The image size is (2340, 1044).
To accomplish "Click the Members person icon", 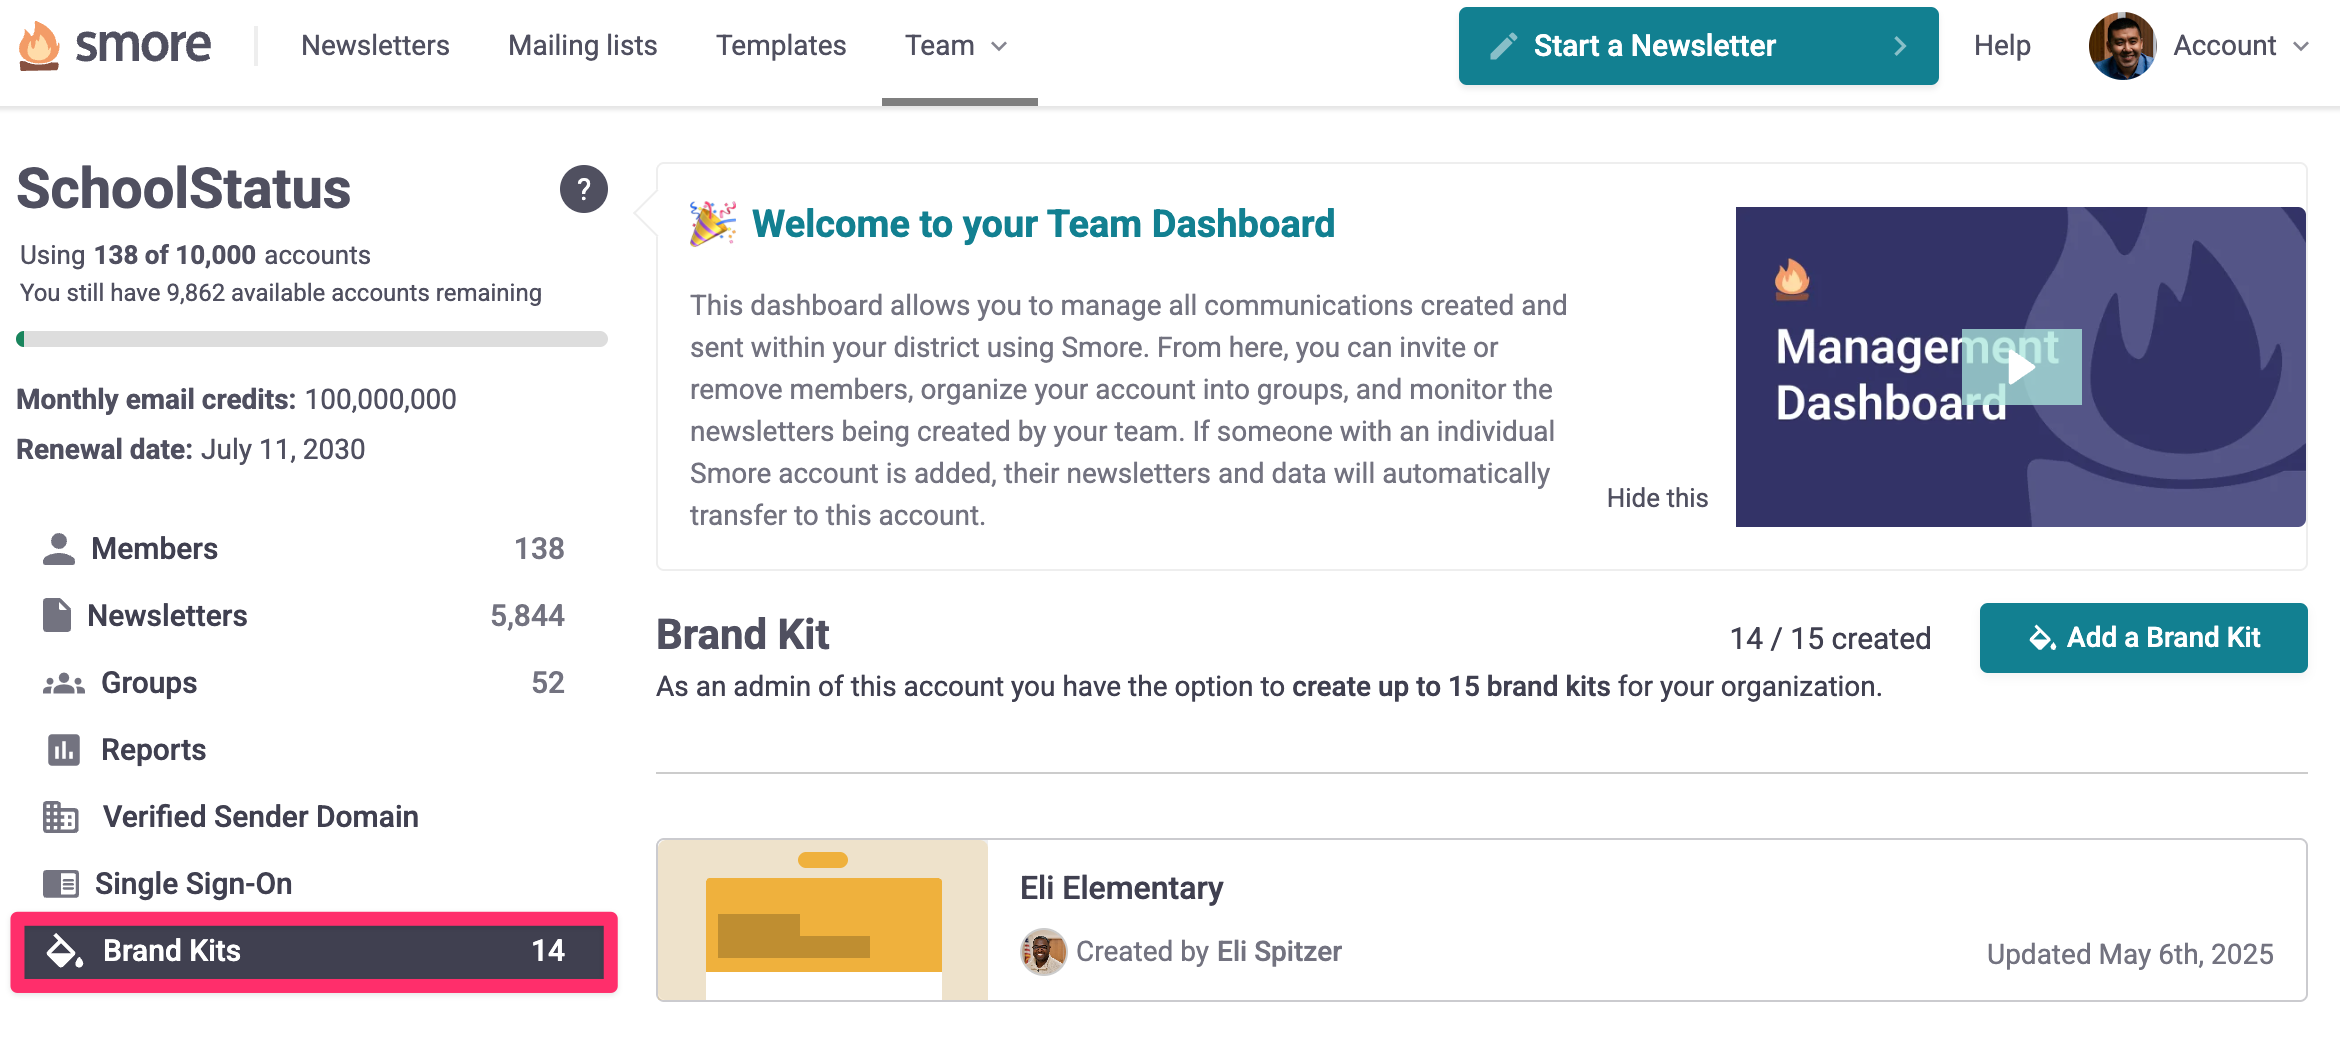I will pos(59,549).
